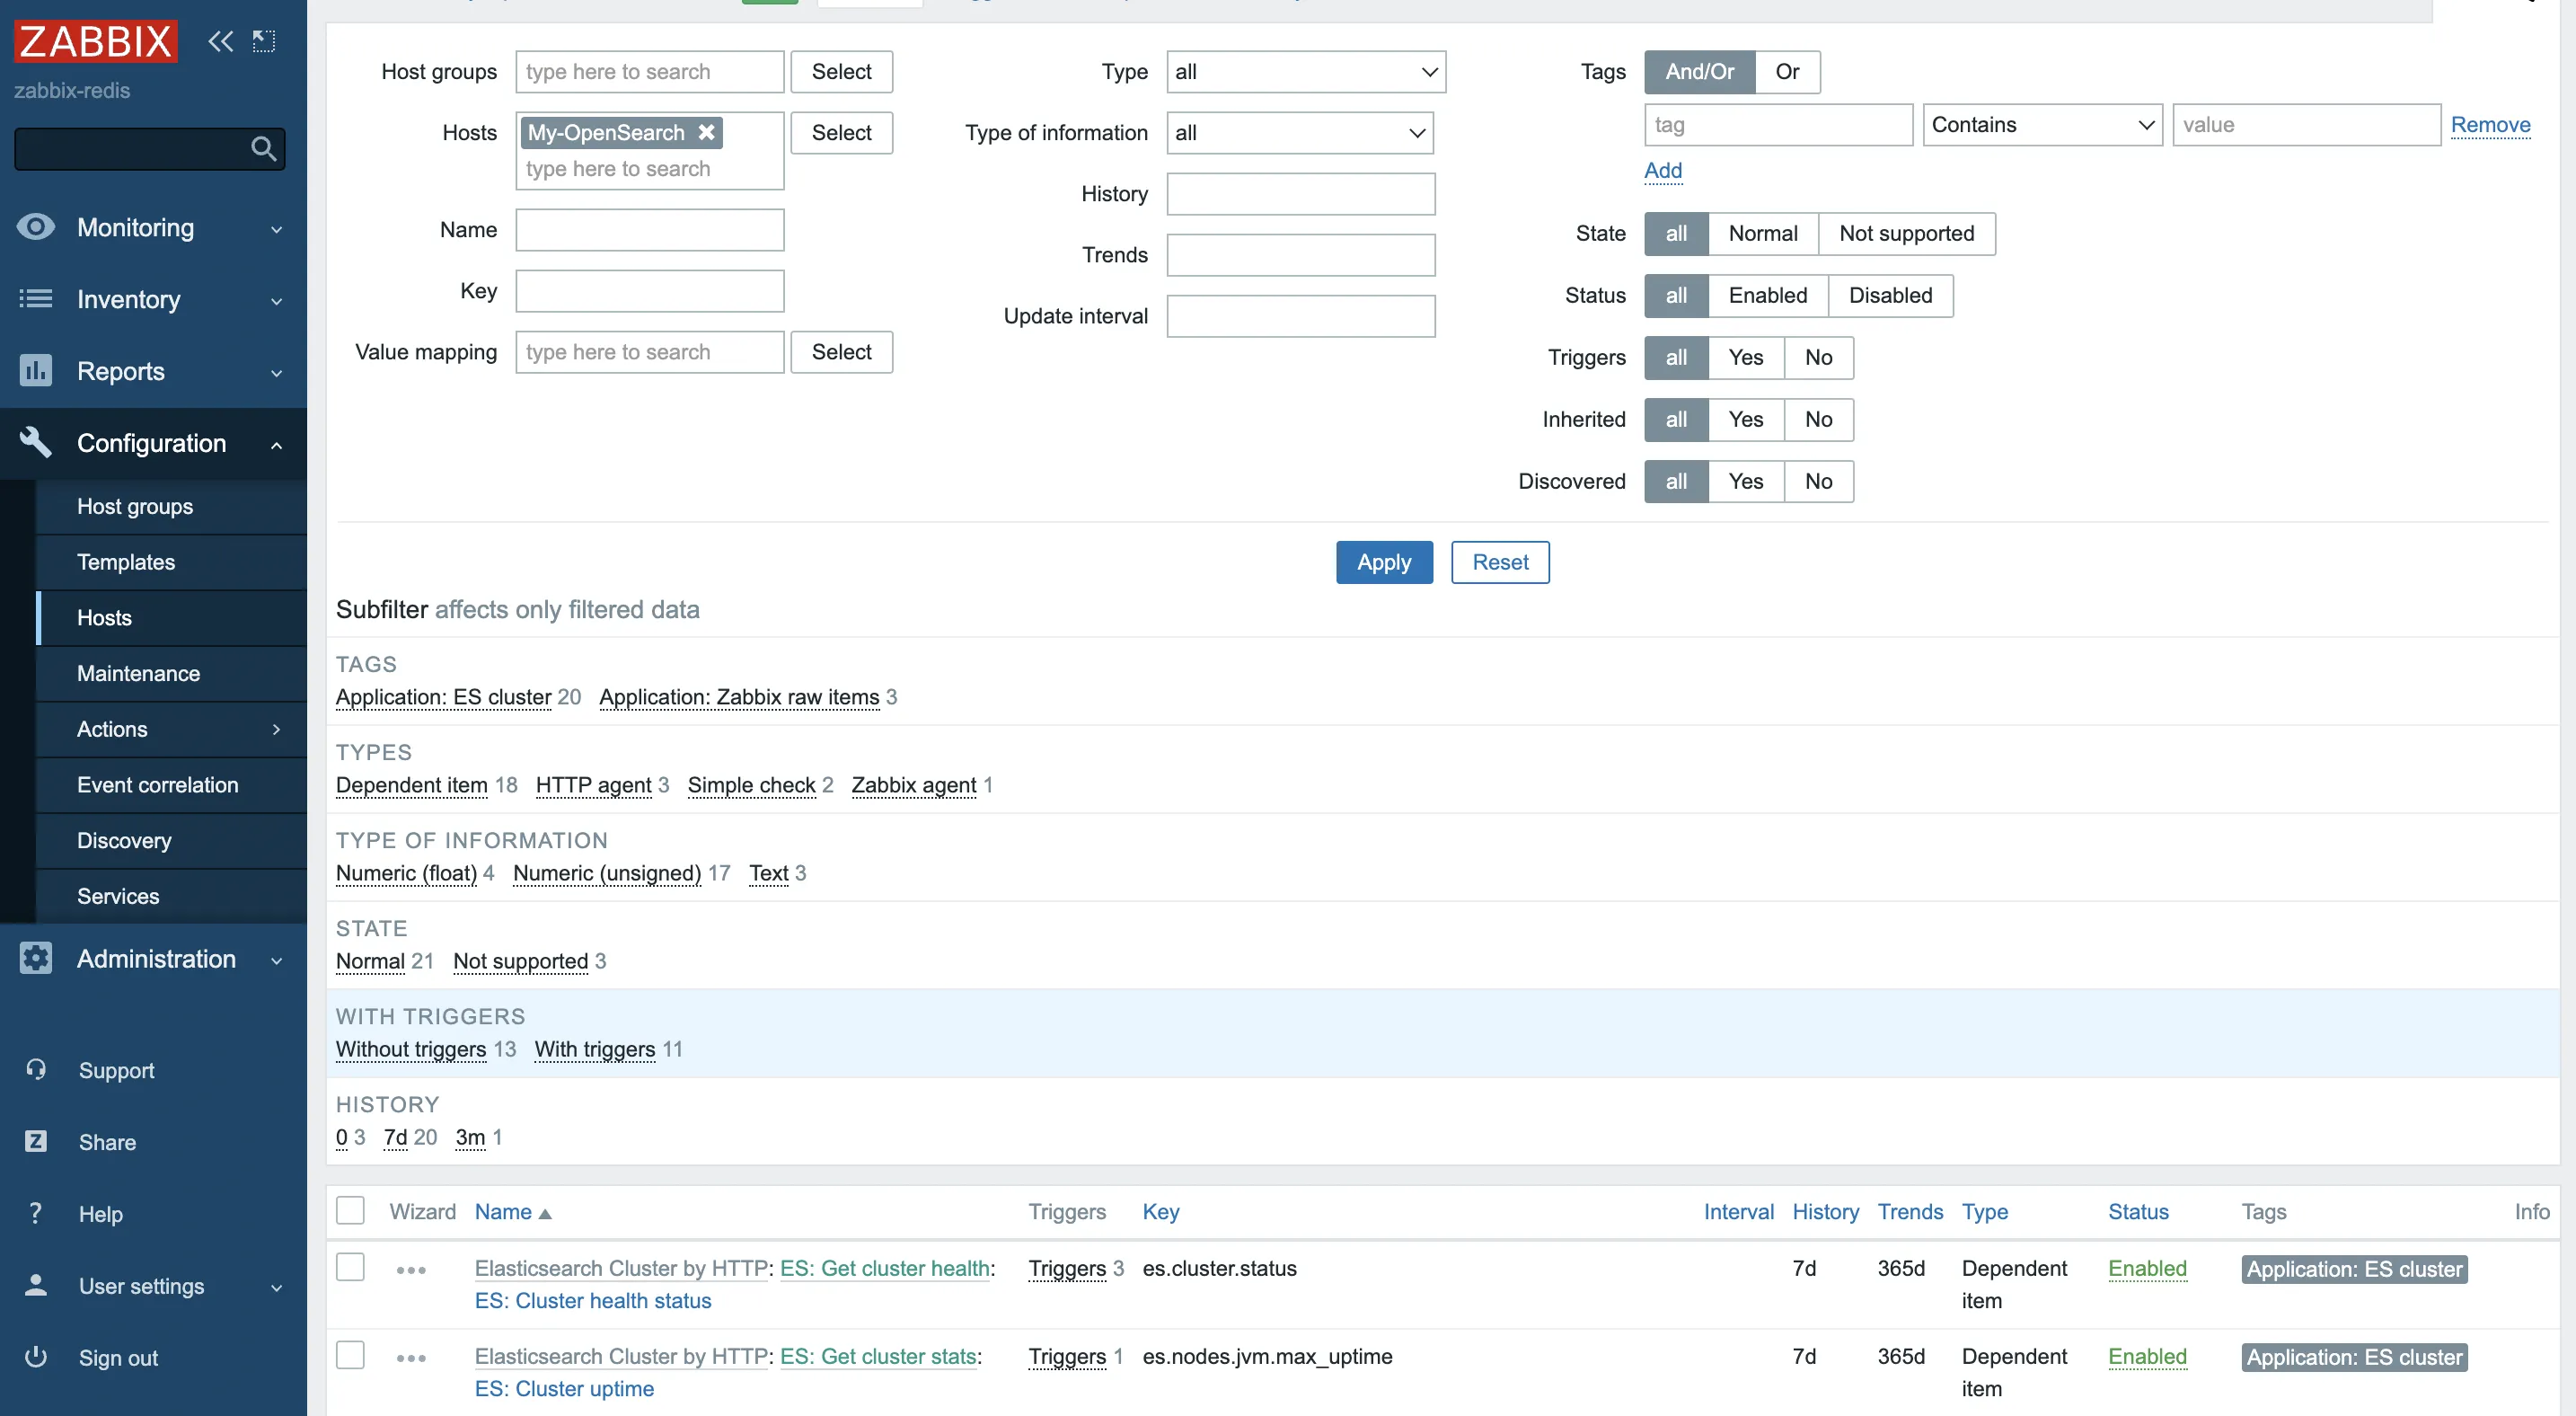The height and width of the screenshot is (1416, 2576).
Task: Click the sidebar search magnifier icon
Action: coord(263,149)
